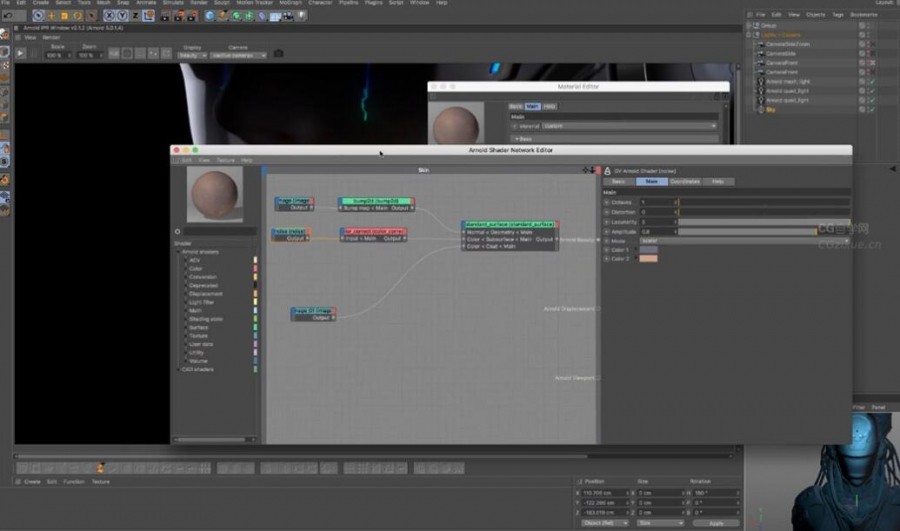This screenshot has width=900, height=531.
Task: Toggle the X axis lock
Action: pos(109,16)
